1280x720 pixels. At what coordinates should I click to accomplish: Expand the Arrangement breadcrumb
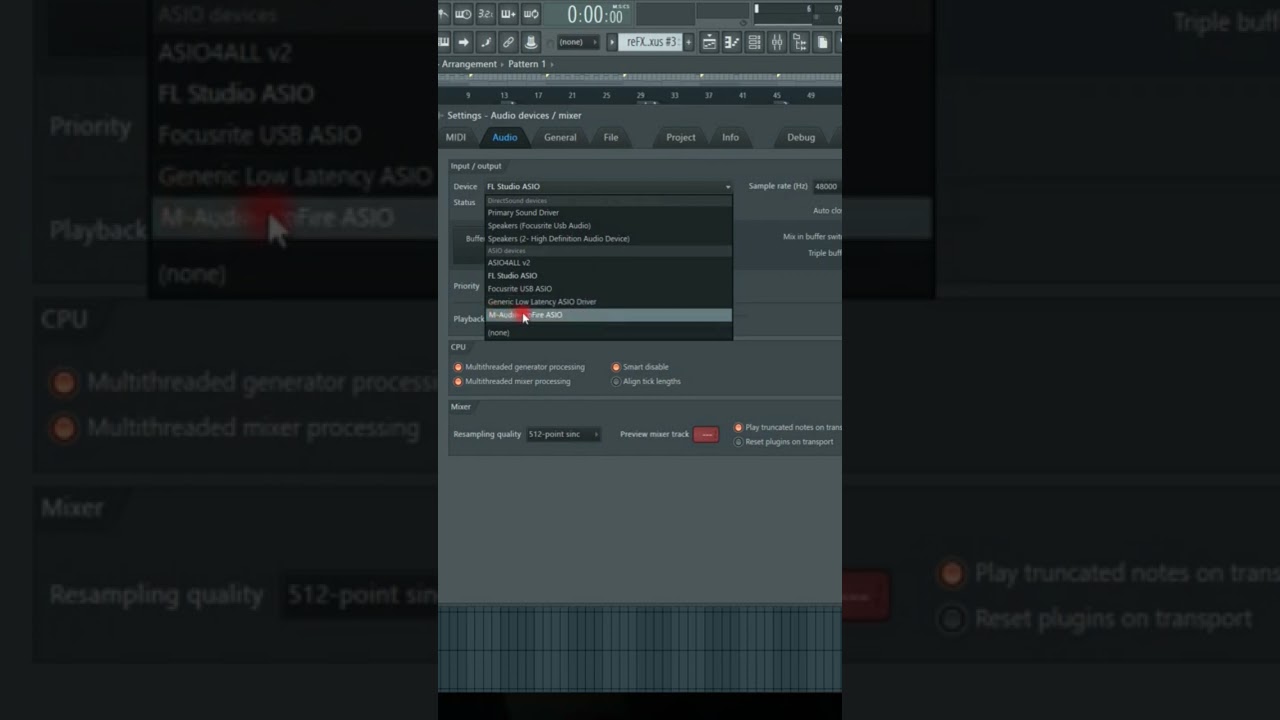pos(469,64)
